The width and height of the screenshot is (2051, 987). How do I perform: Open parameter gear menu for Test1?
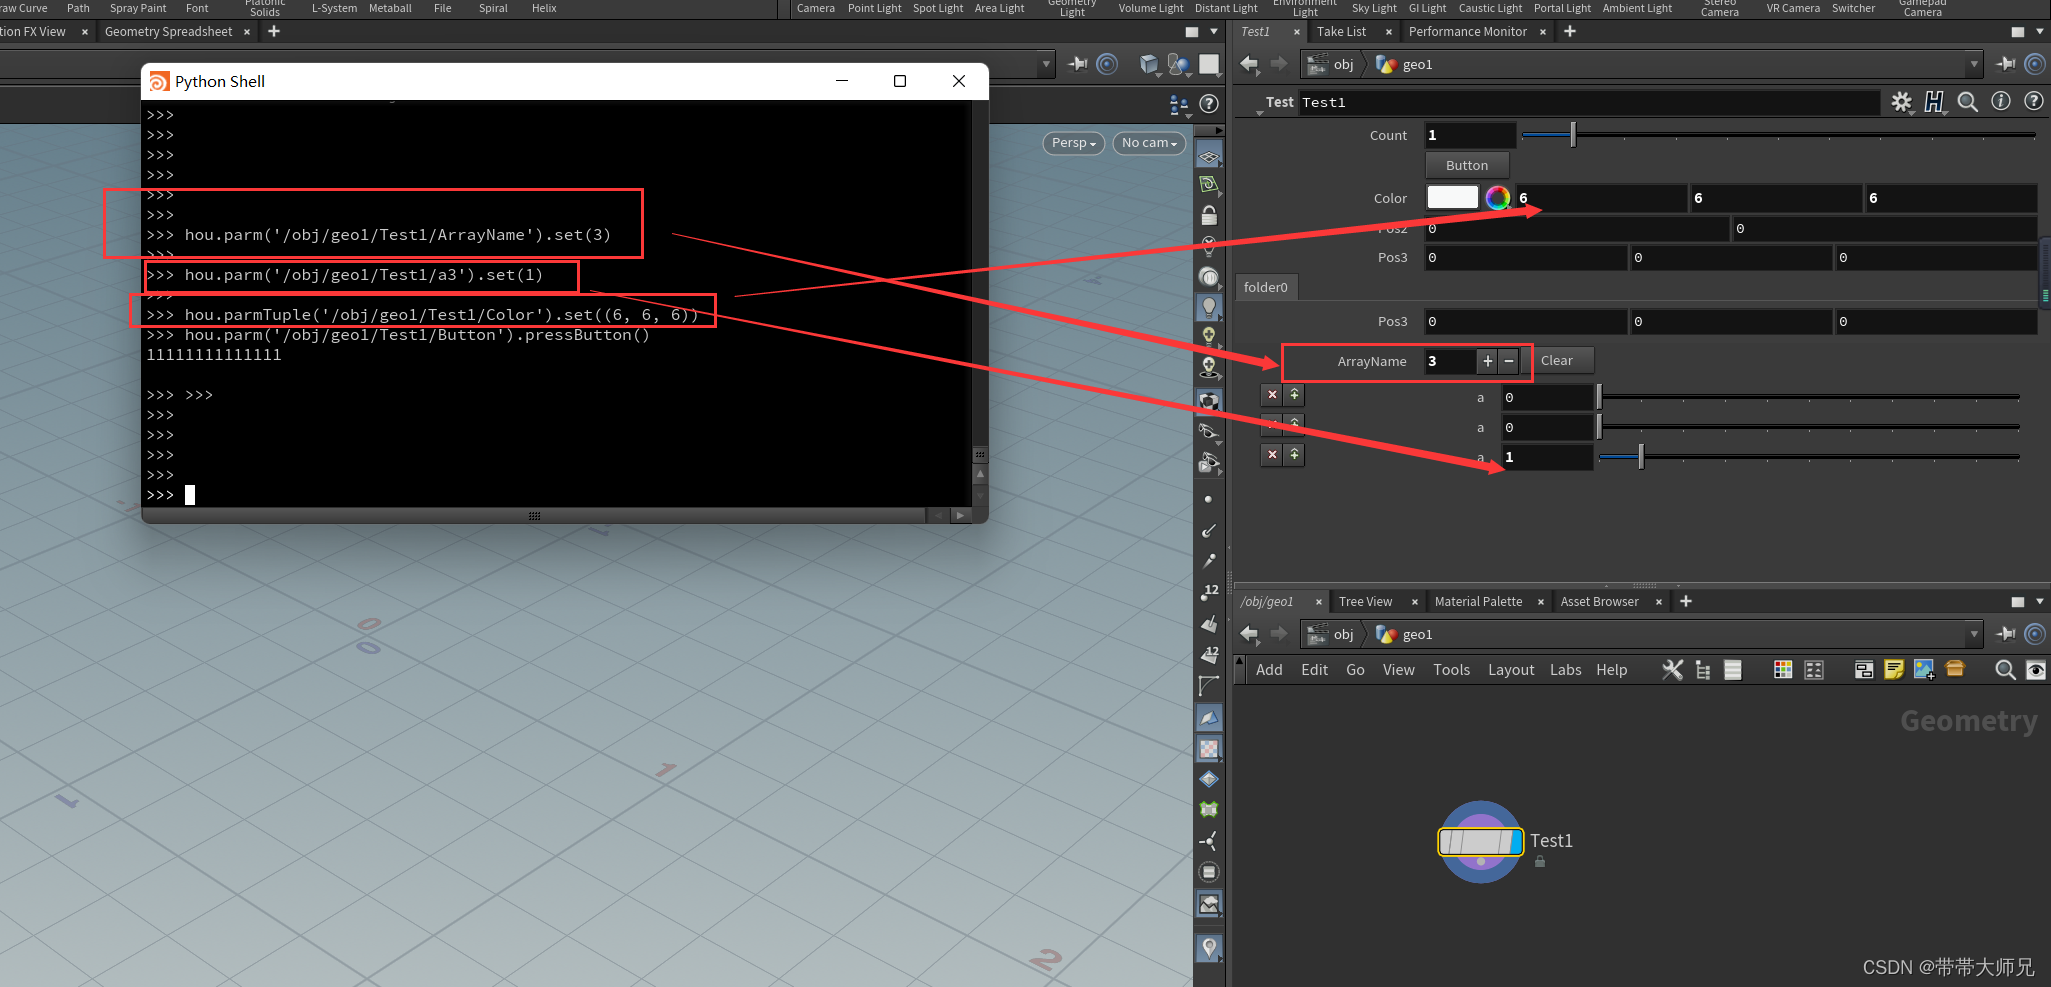click(x=1901, y=102)
